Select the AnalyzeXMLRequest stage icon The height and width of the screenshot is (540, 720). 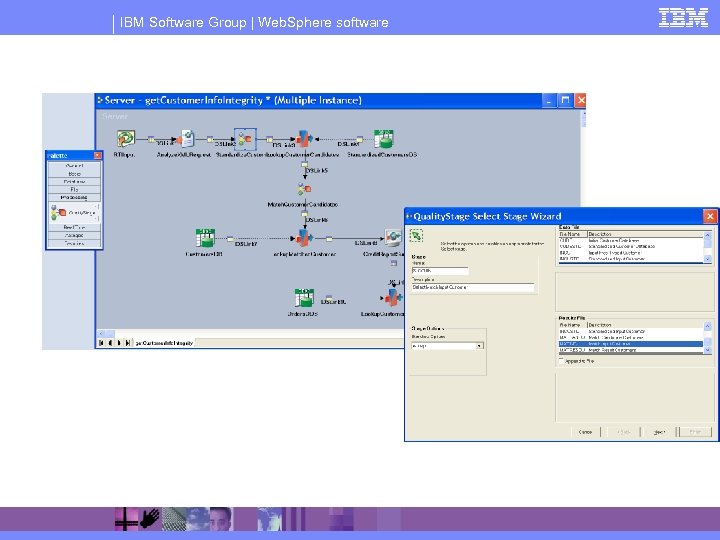(186, 138)
